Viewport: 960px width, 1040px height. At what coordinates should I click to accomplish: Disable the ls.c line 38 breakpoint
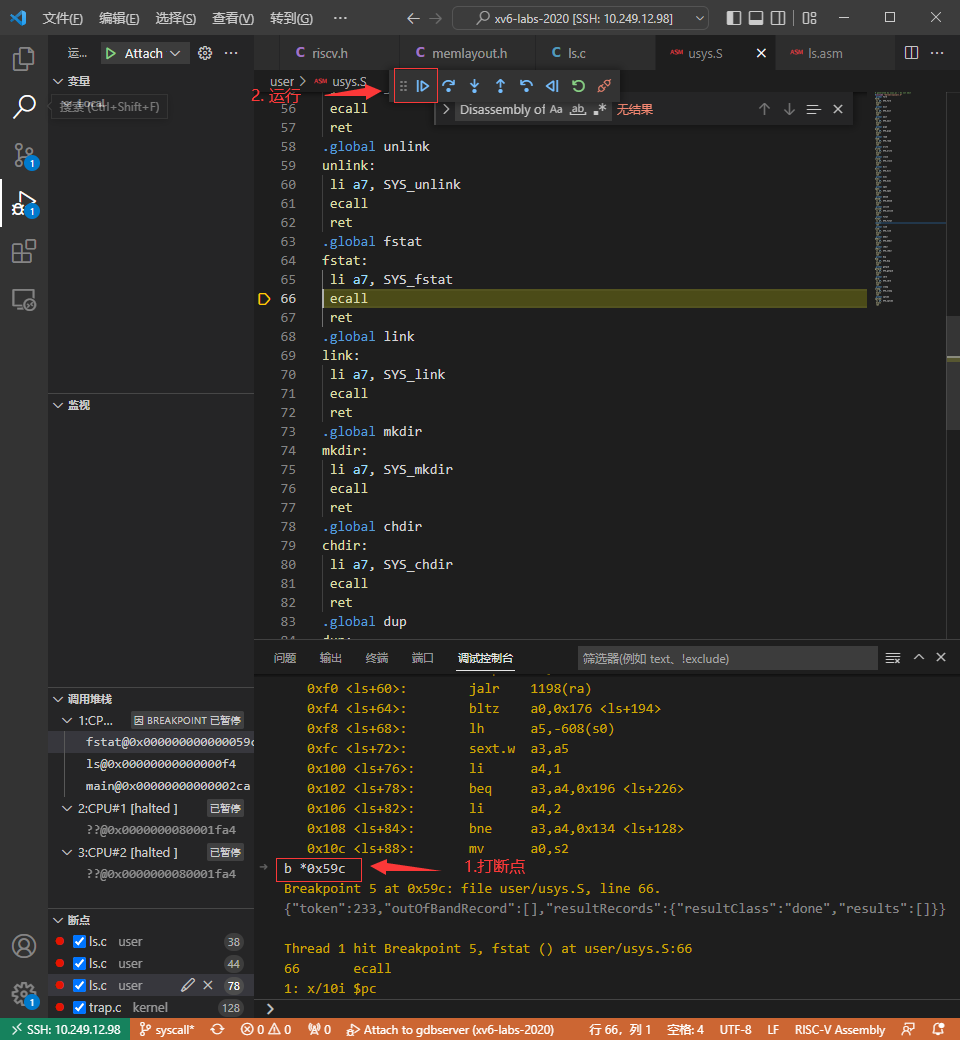(79, 941)
